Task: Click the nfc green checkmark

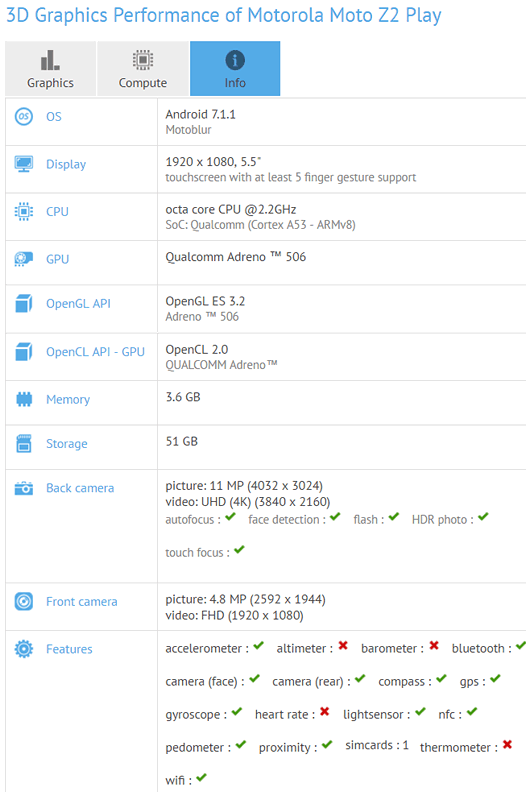Action: [472, 712]
